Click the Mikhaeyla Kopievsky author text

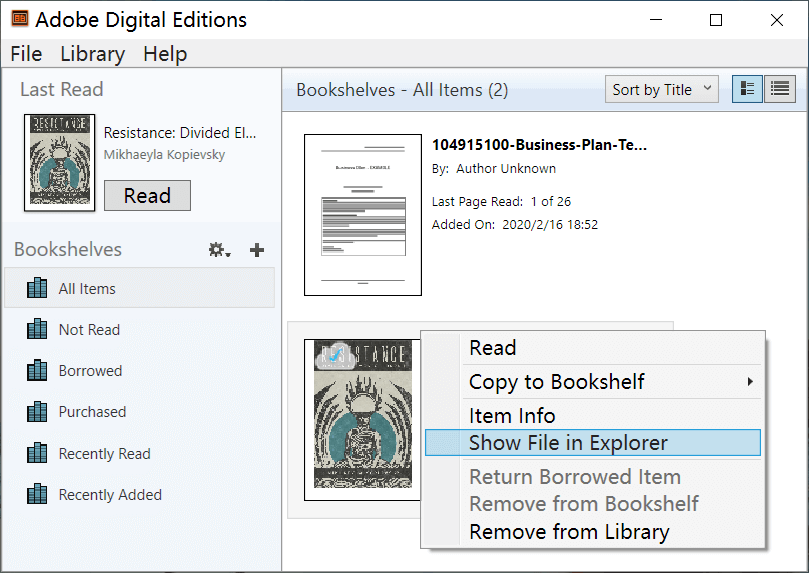164,155
